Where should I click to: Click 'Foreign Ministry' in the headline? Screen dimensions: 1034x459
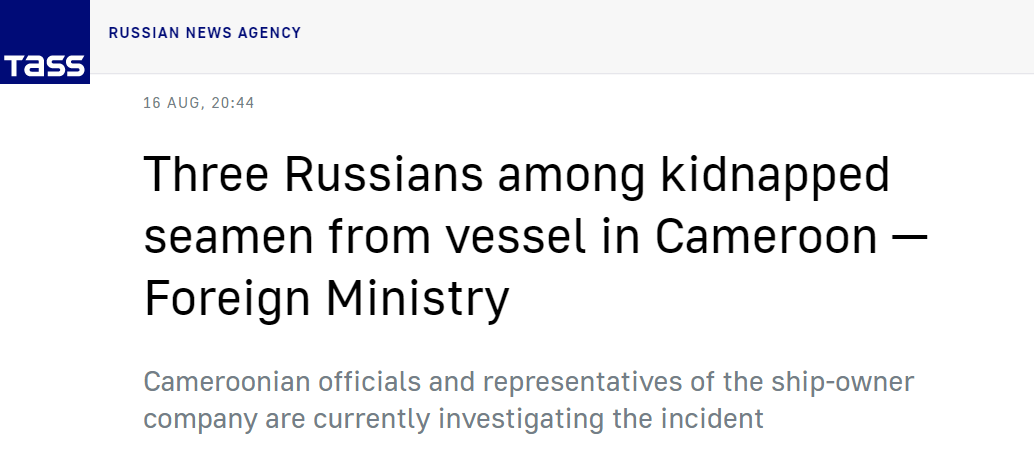(x=327, y=299)
